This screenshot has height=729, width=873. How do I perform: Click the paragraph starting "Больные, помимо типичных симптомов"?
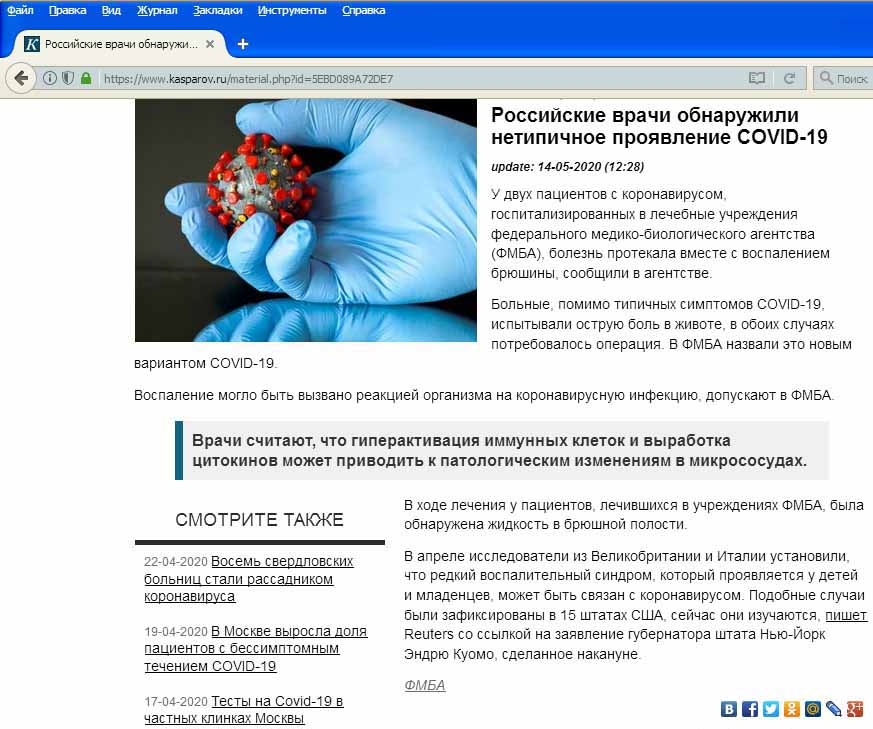pos(493,334)
